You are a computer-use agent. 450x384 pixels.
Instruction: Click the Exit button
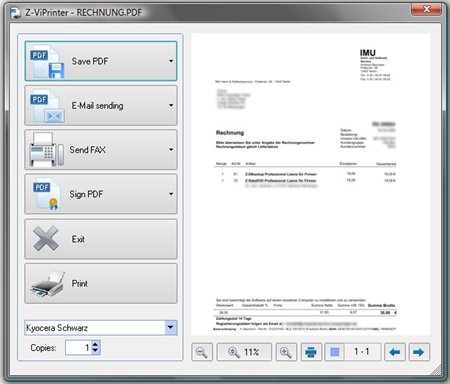pos(101,239)
